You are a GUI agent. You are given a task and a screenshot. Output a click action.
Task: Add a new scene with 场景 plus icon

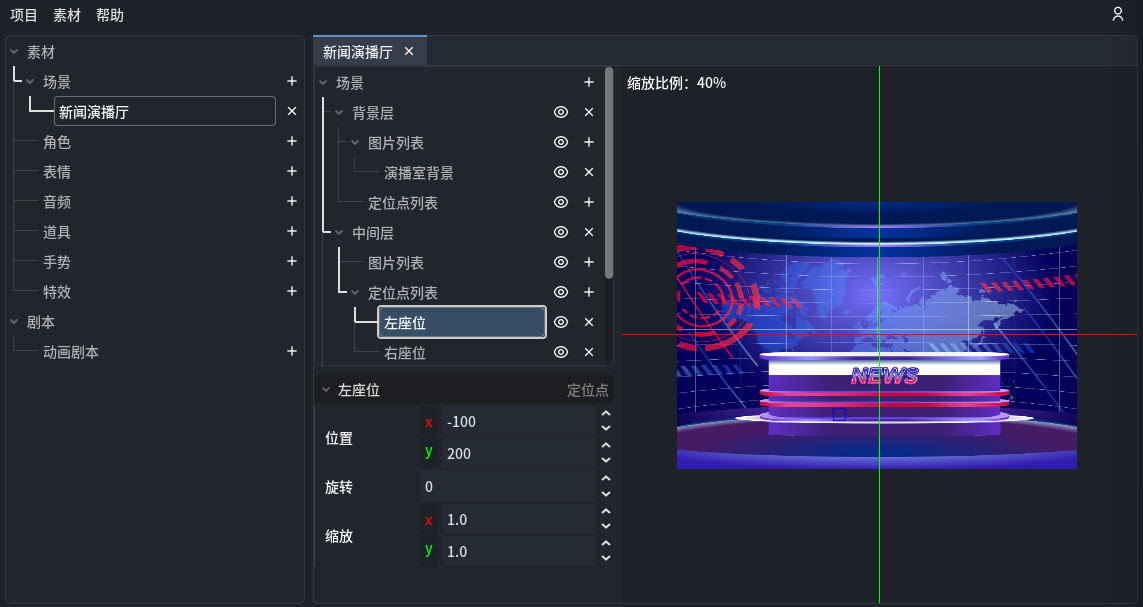(292, 81)
